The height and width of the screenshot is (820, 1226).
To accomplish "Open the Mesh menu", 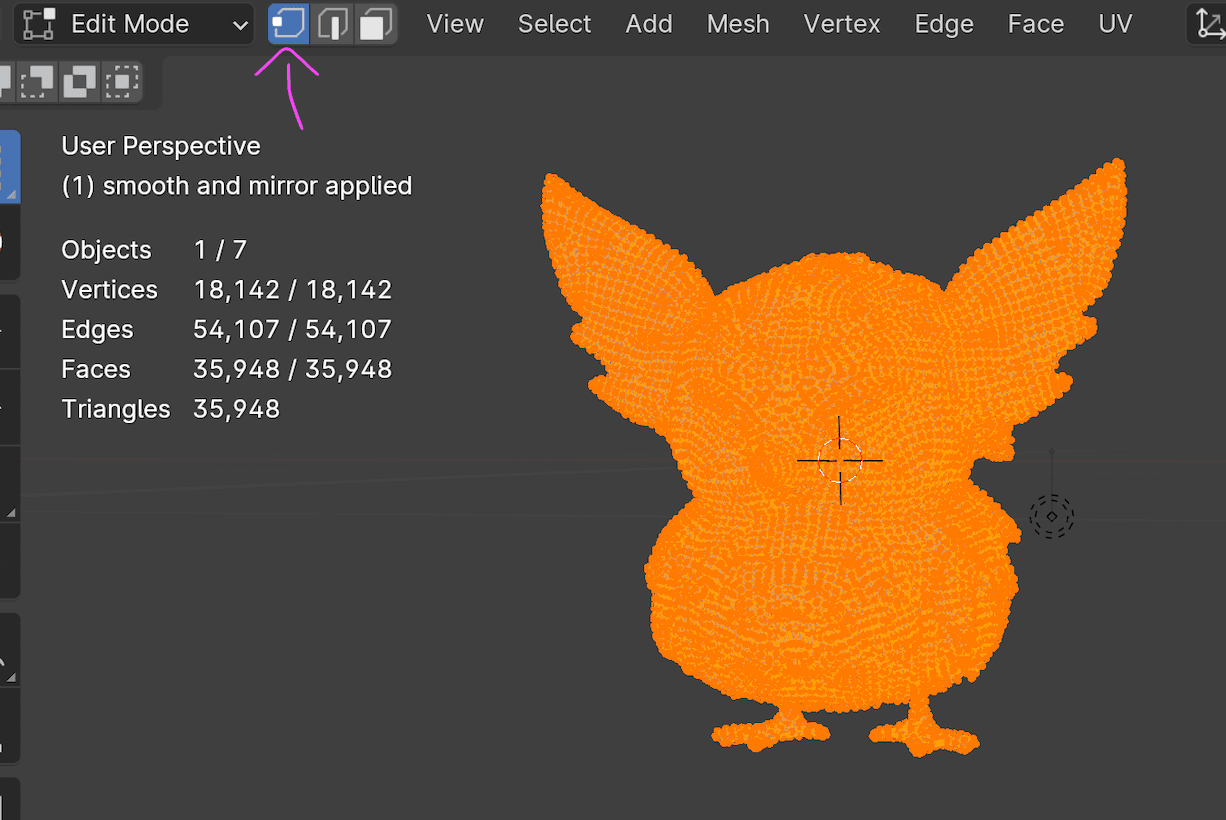I will pyautogui.click(x=738, y=24).
